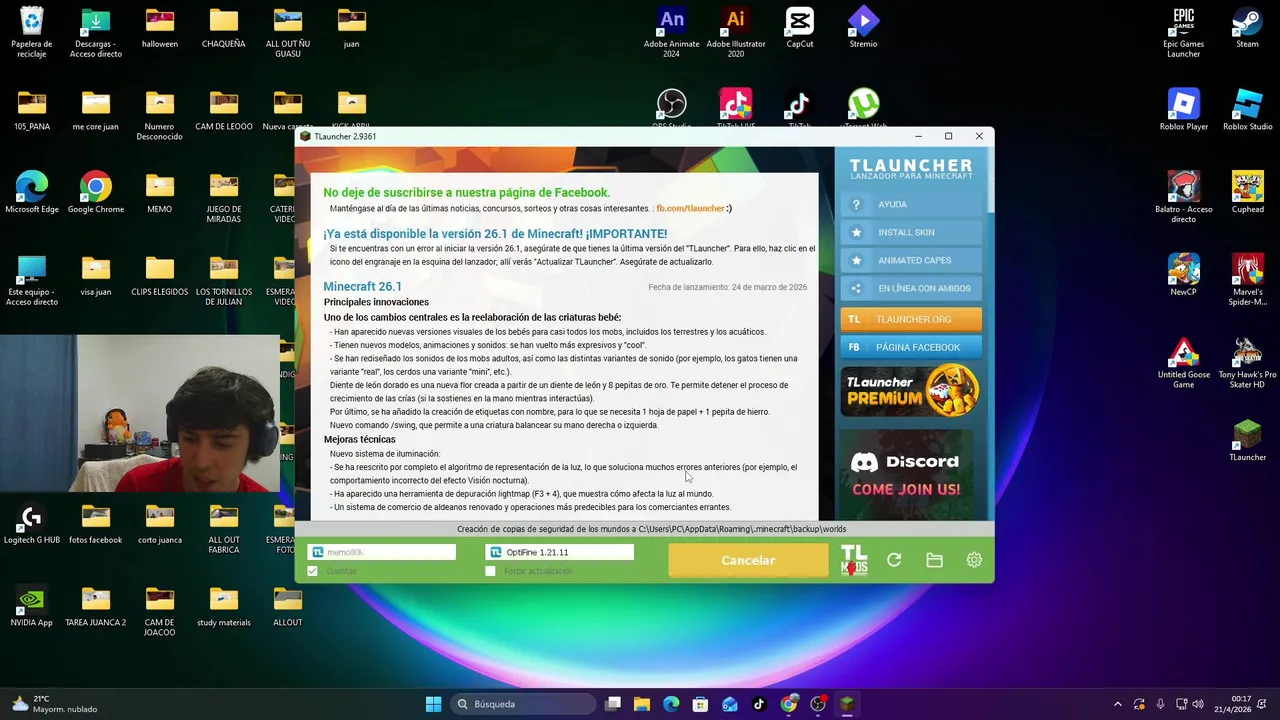Open ANIMATED CAPES in the sidebar

coord(911,260)
